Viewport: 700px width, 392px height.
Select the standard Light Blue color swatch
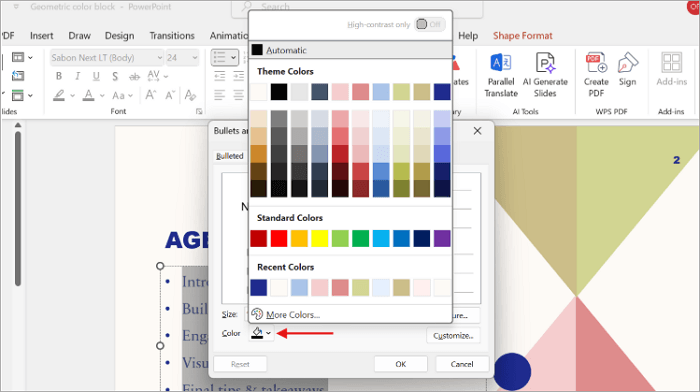pos(381,238)
